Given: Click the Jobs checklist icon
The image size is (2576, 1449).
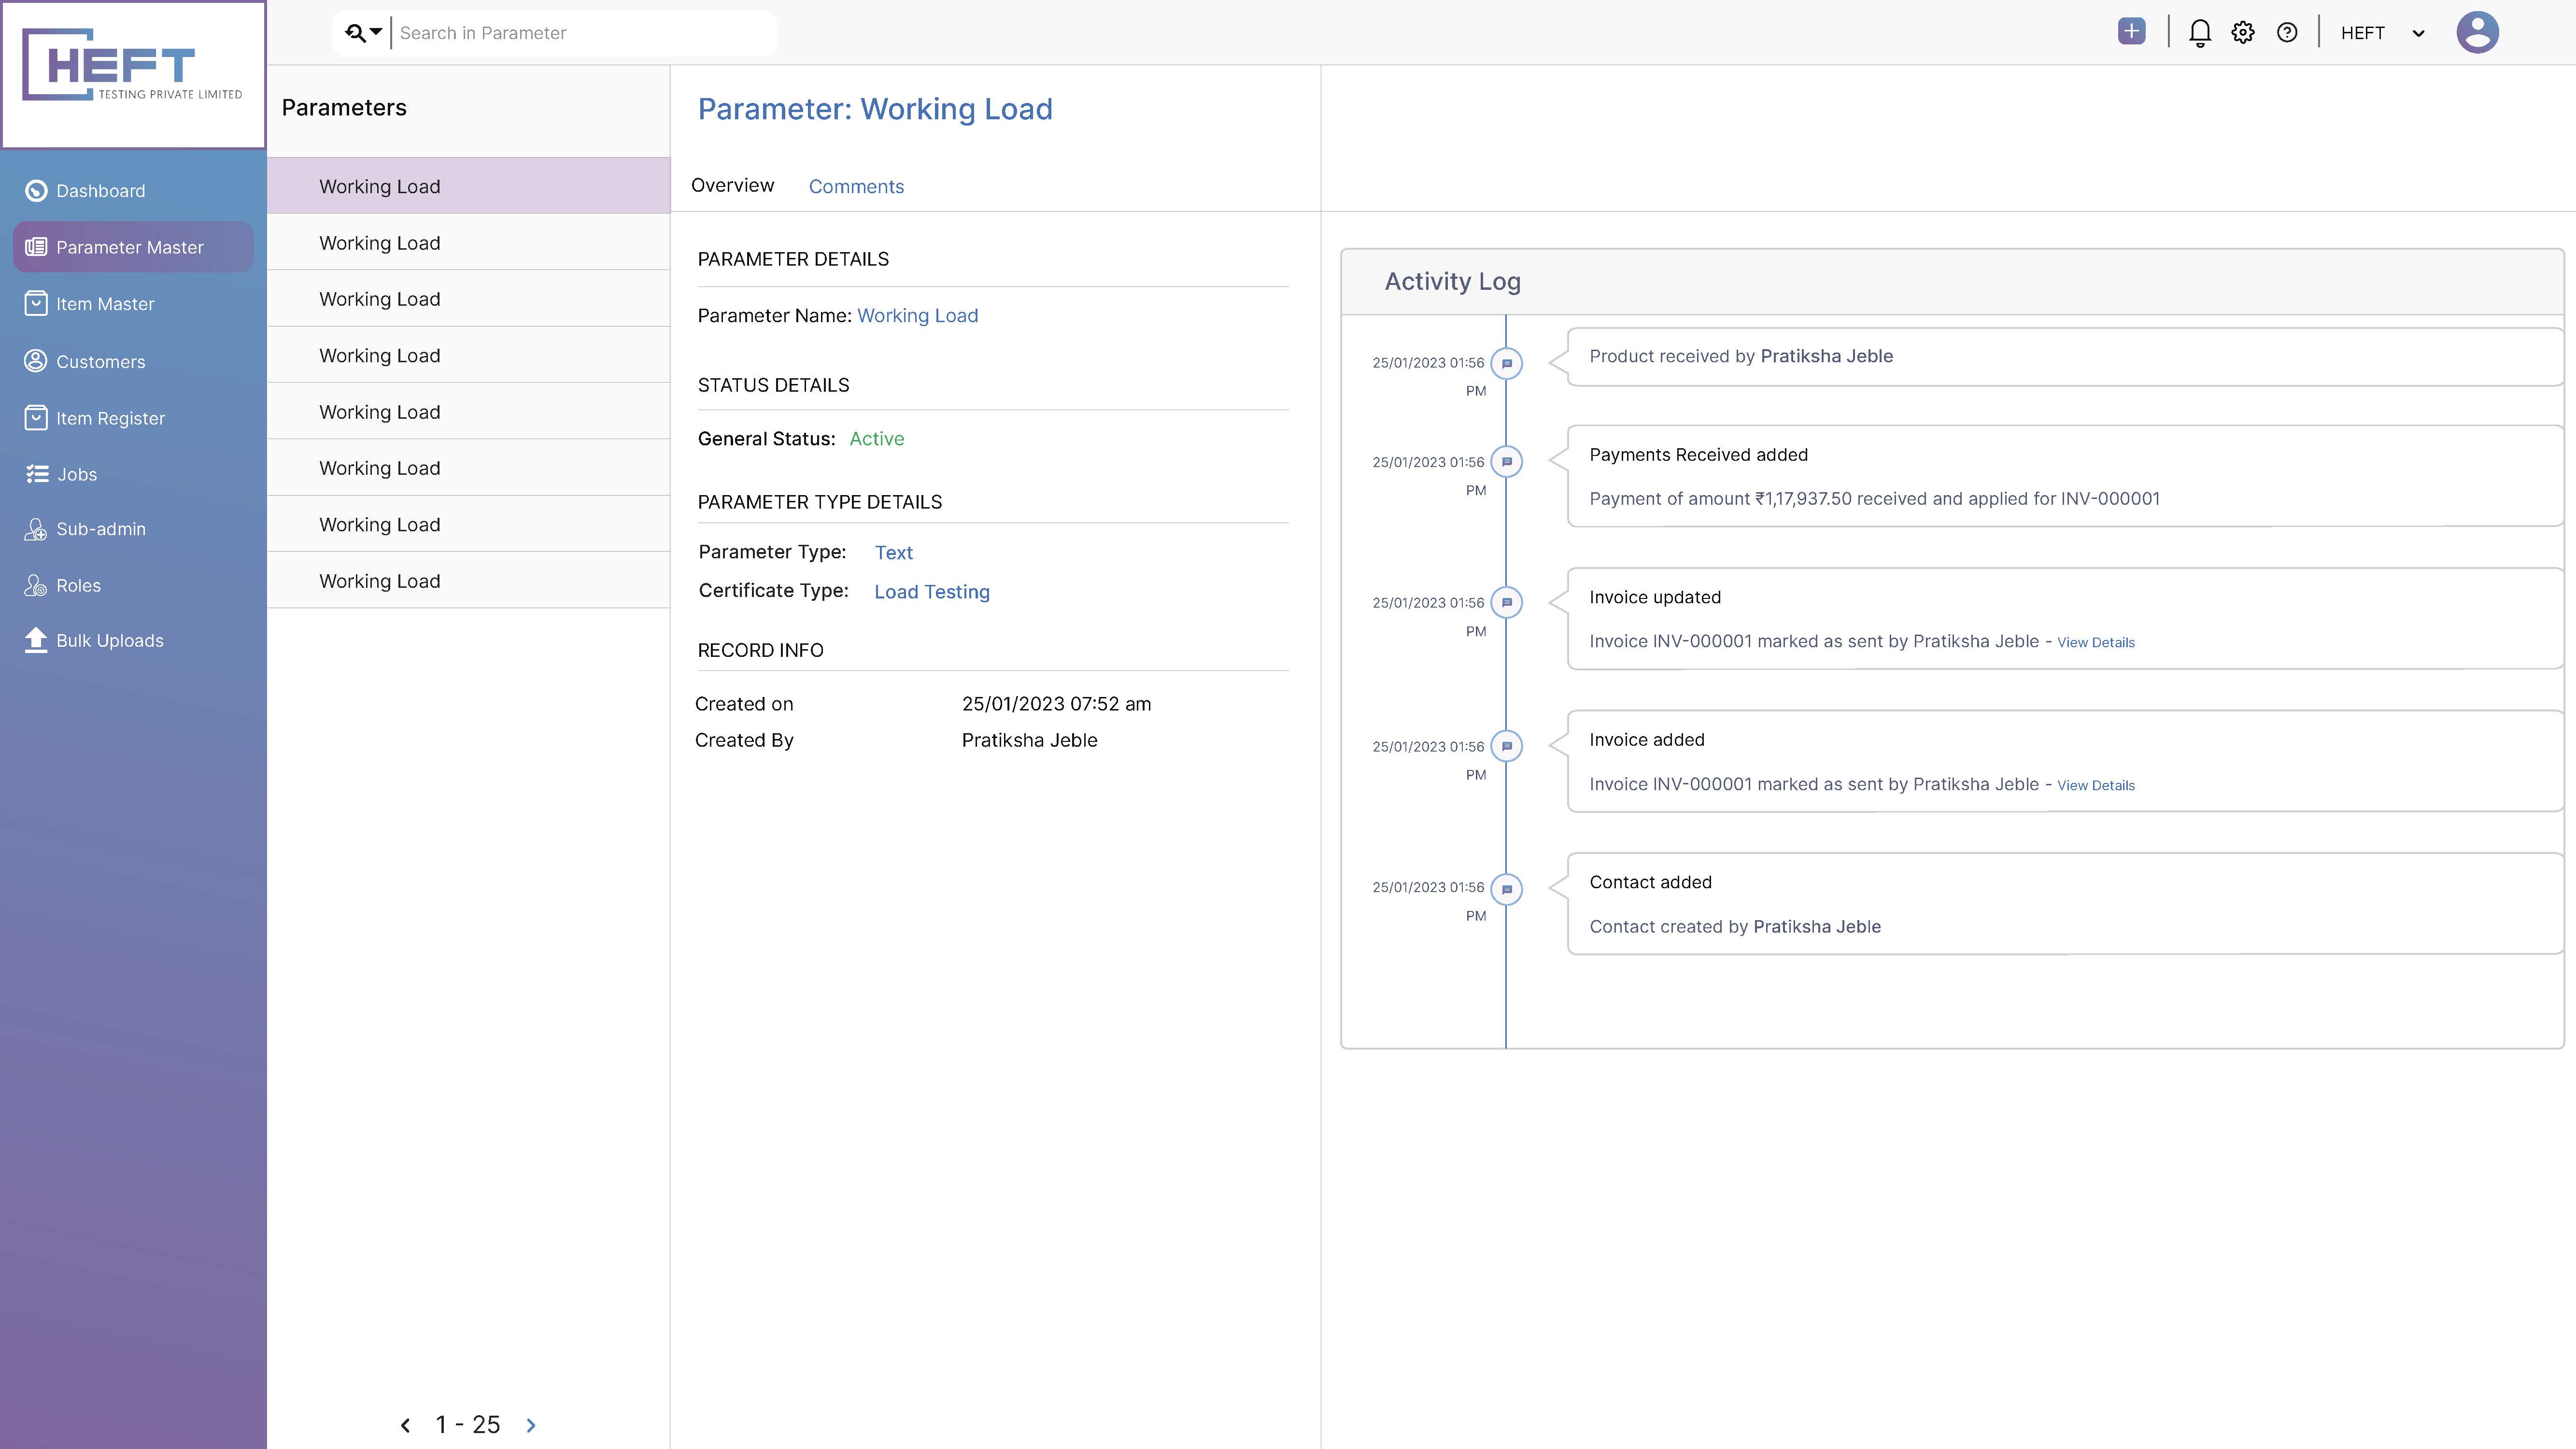Looking at the screenshot, I should pyautogui.click(x=37, y=474).
